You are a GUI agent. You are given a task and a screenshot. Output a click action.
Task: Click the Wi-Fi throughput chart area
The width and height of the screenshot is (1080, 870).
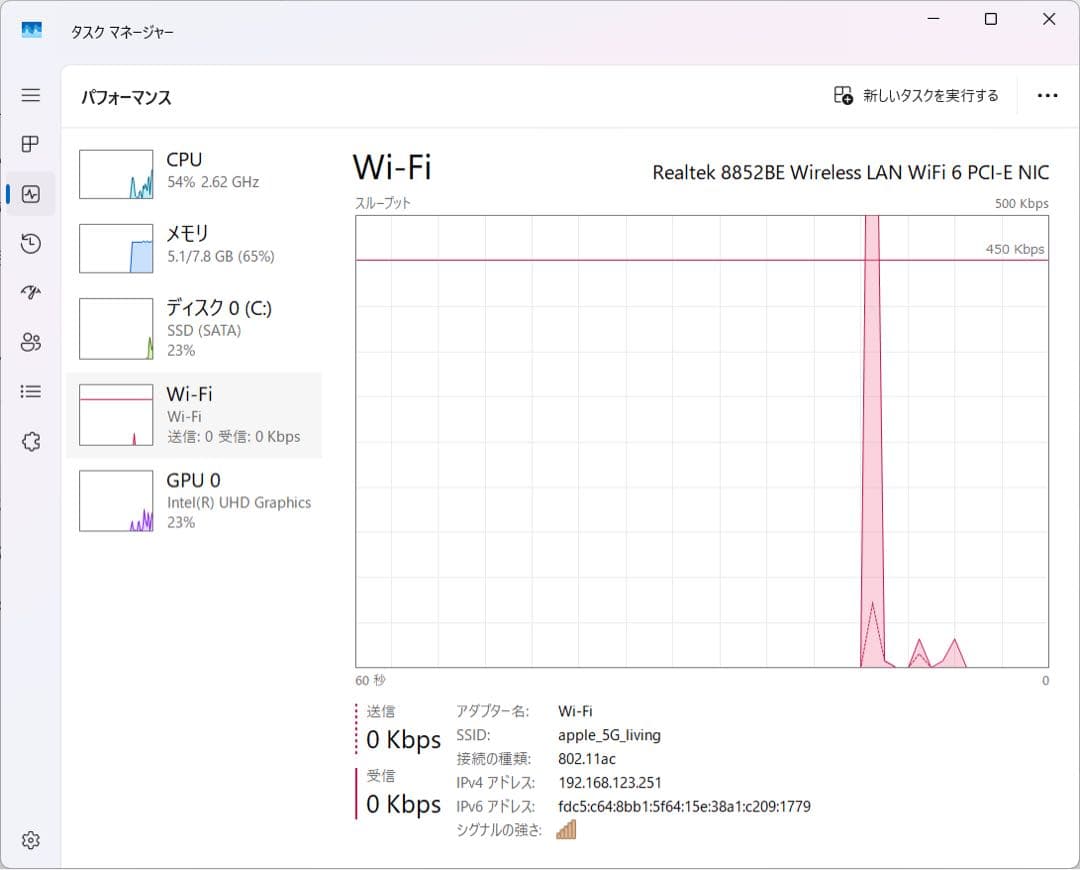click(x=700, y=440)
